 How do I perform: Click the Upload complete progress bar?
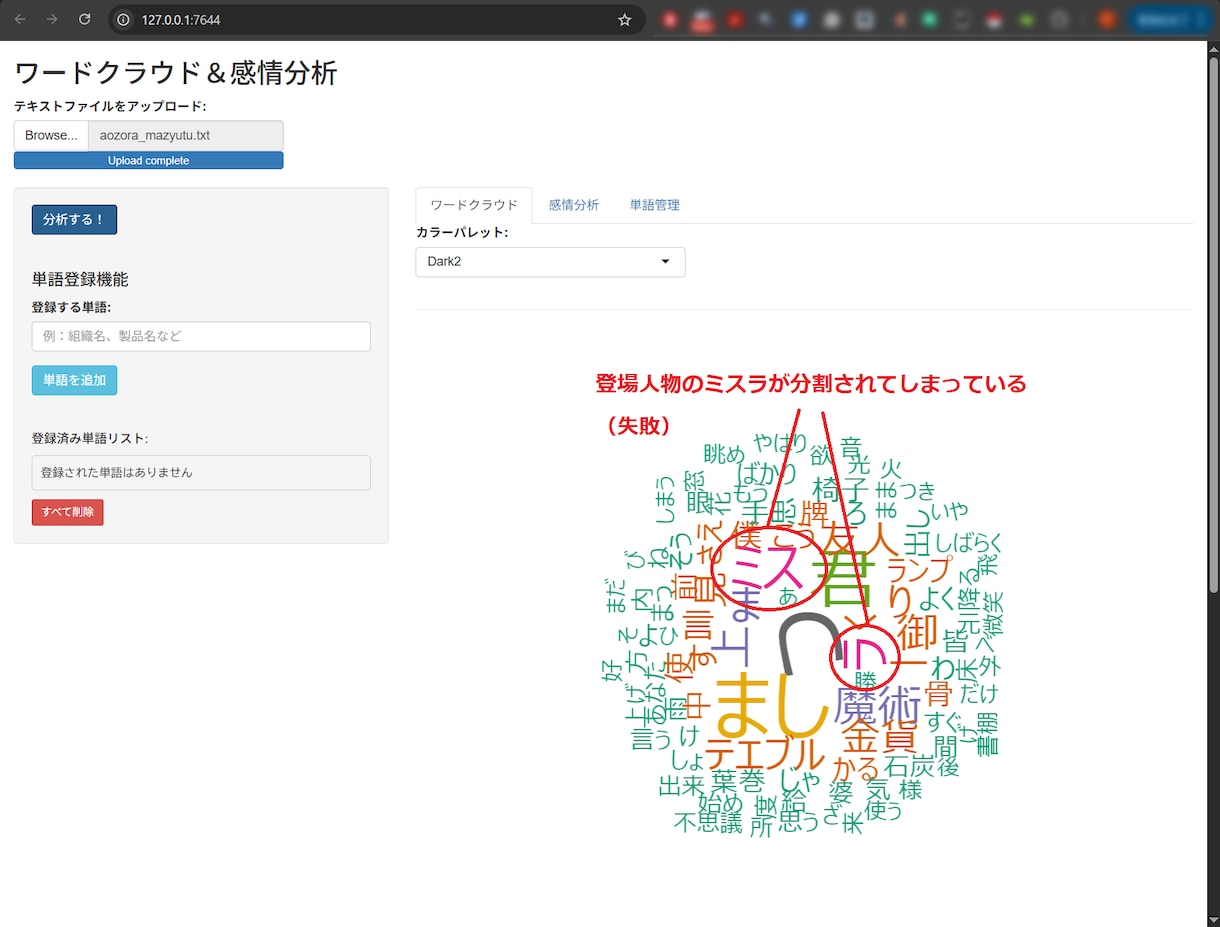[149, 160]
